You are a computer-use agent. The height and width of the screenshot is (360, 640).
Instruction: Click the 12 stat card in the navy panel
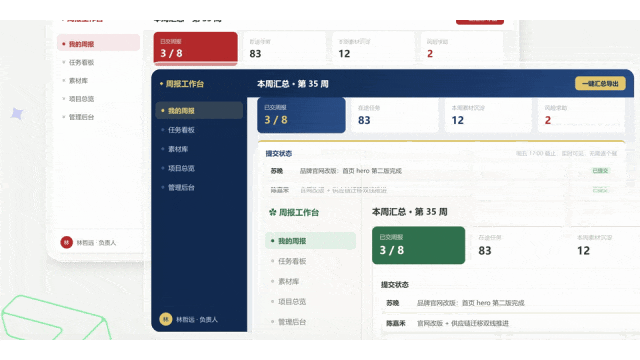point(488,115)
